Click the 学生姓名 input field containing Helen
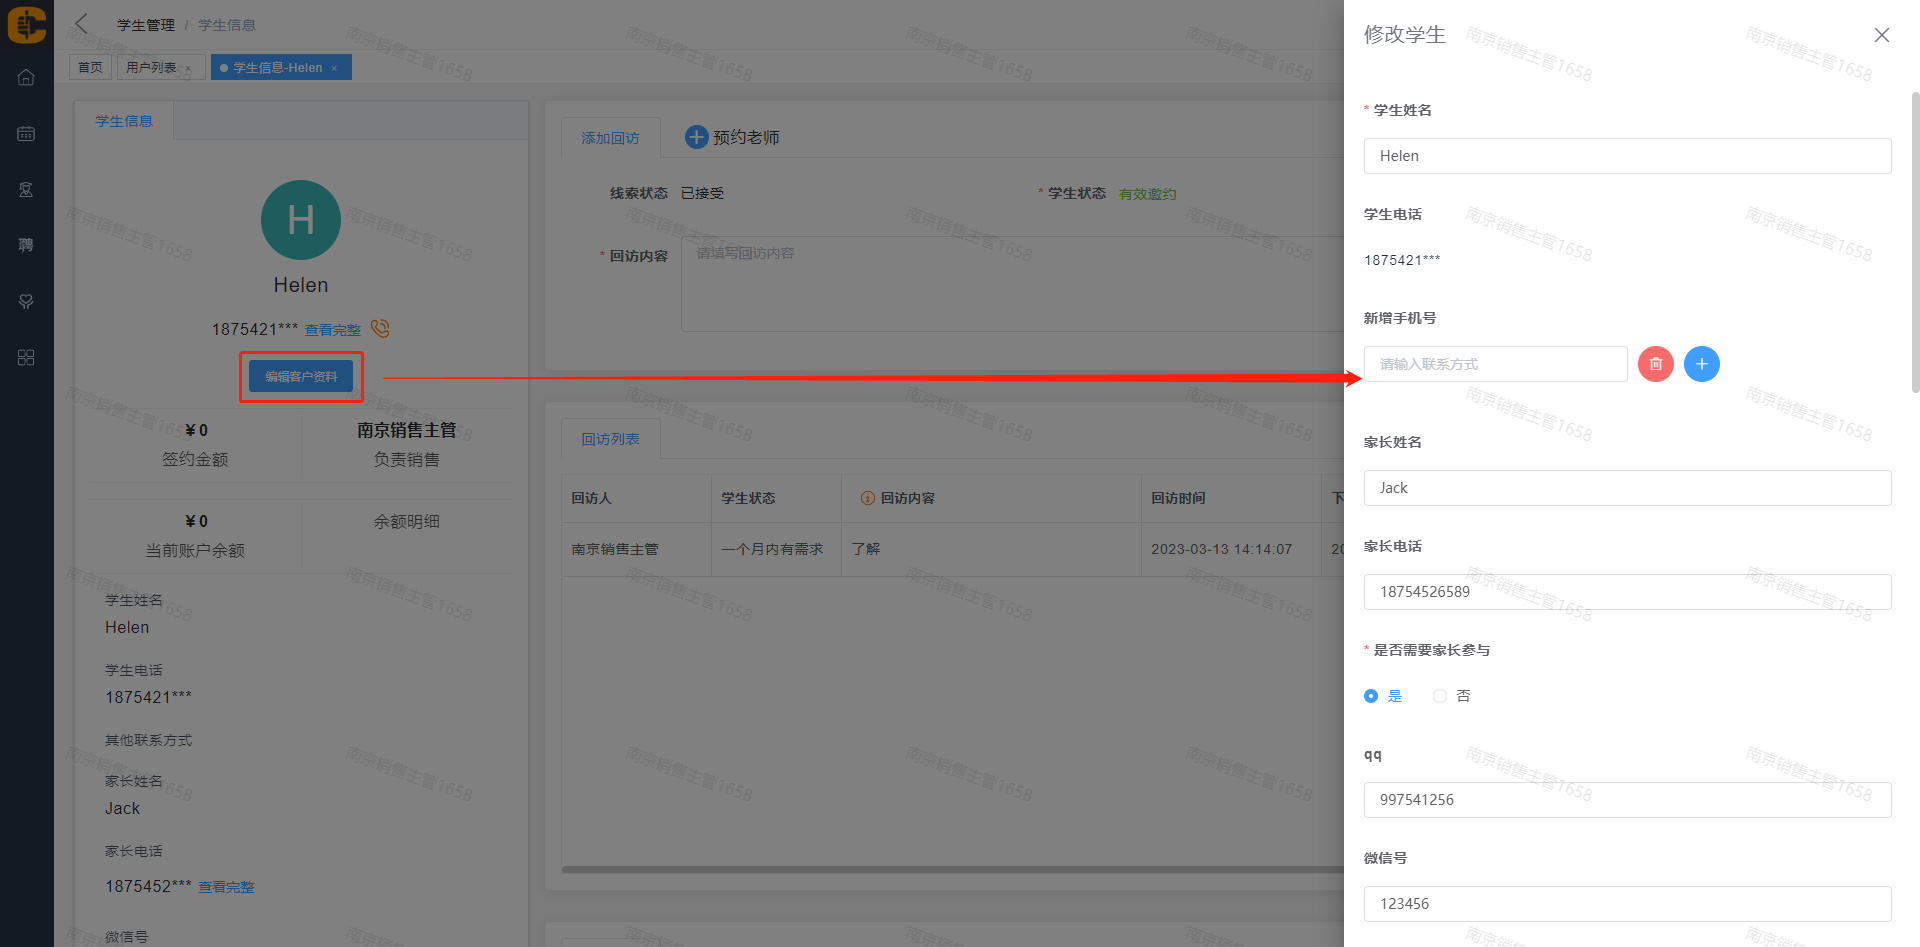 tap(1626, 156)
